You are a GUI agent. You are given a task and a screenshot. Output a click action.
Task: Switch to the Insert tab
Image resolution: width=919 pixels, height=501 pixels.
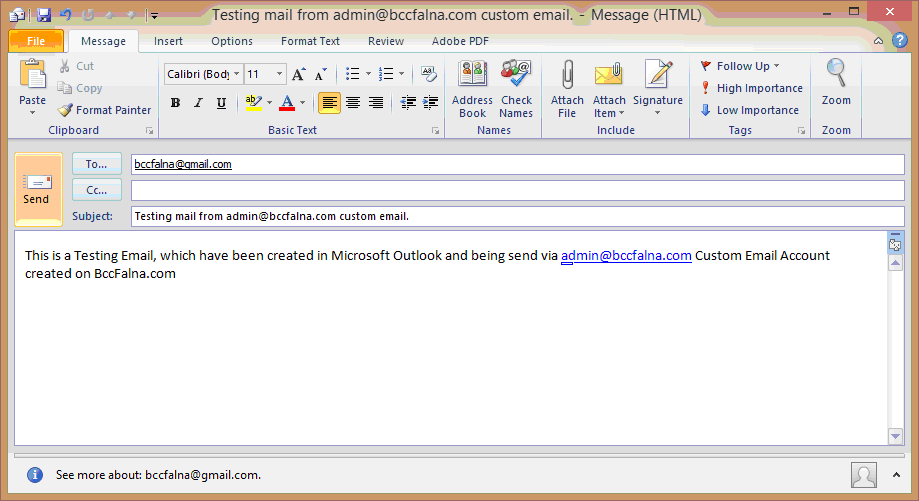pyautogui.click(x=168, y=41)
